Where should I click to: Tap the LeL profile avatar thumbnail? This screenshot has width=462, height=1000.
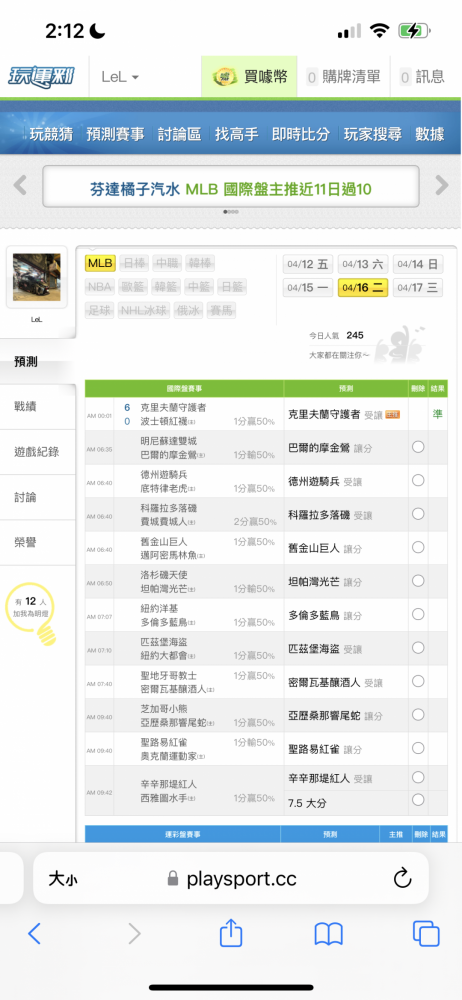(37, 277)
